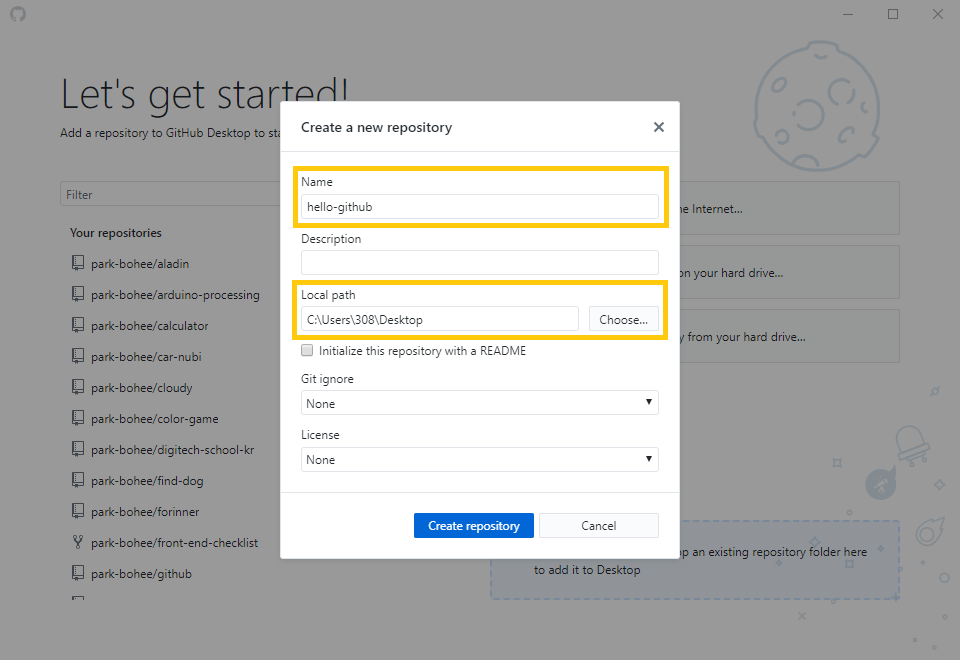
Task: Click the clone from the Internet option
Action: coord(789,208)
